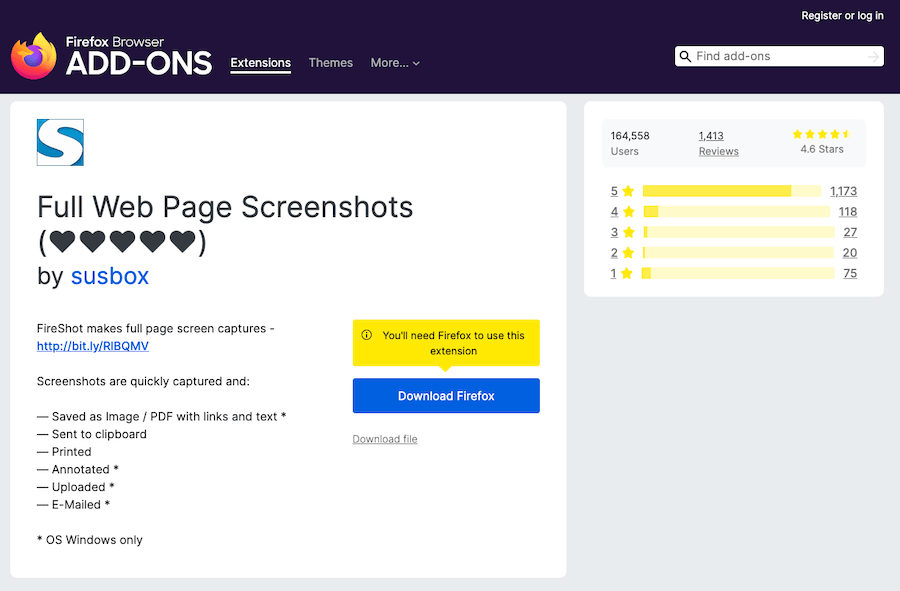The height and width of the screenshot is (591, 900).
Task: Click the 4.6 star rating stars
Action: pyautogui.click(x=822, y=134)
